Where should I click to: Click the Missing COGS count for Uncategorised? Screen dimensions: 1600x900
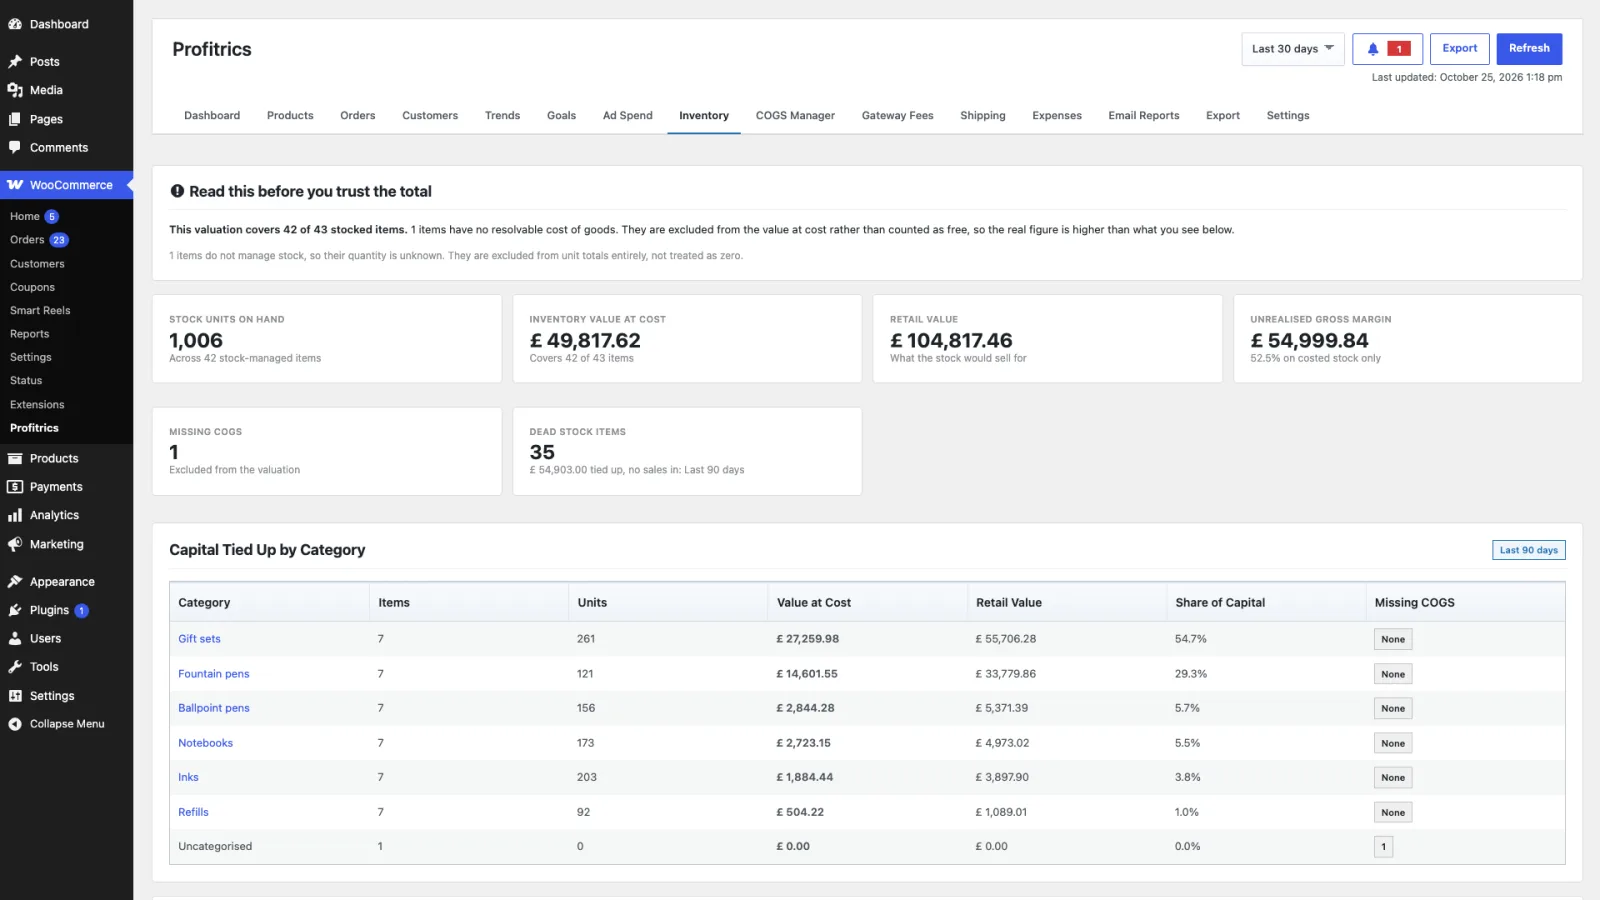[x=1384, y=847]
